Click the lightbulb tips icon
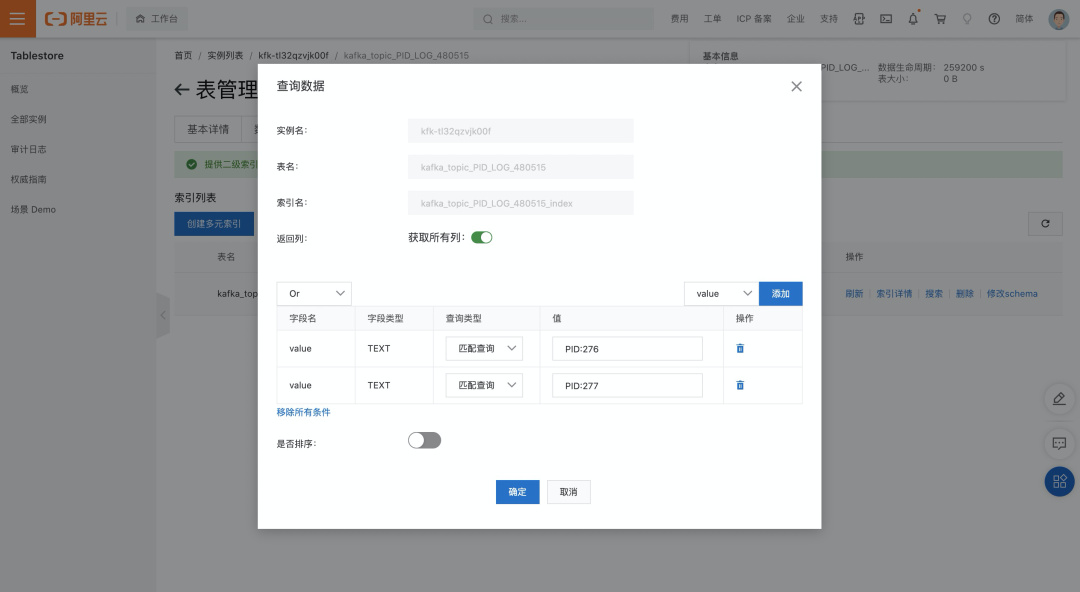The height and width of the screenshot is (592, 1080). (x=967, y=19)
